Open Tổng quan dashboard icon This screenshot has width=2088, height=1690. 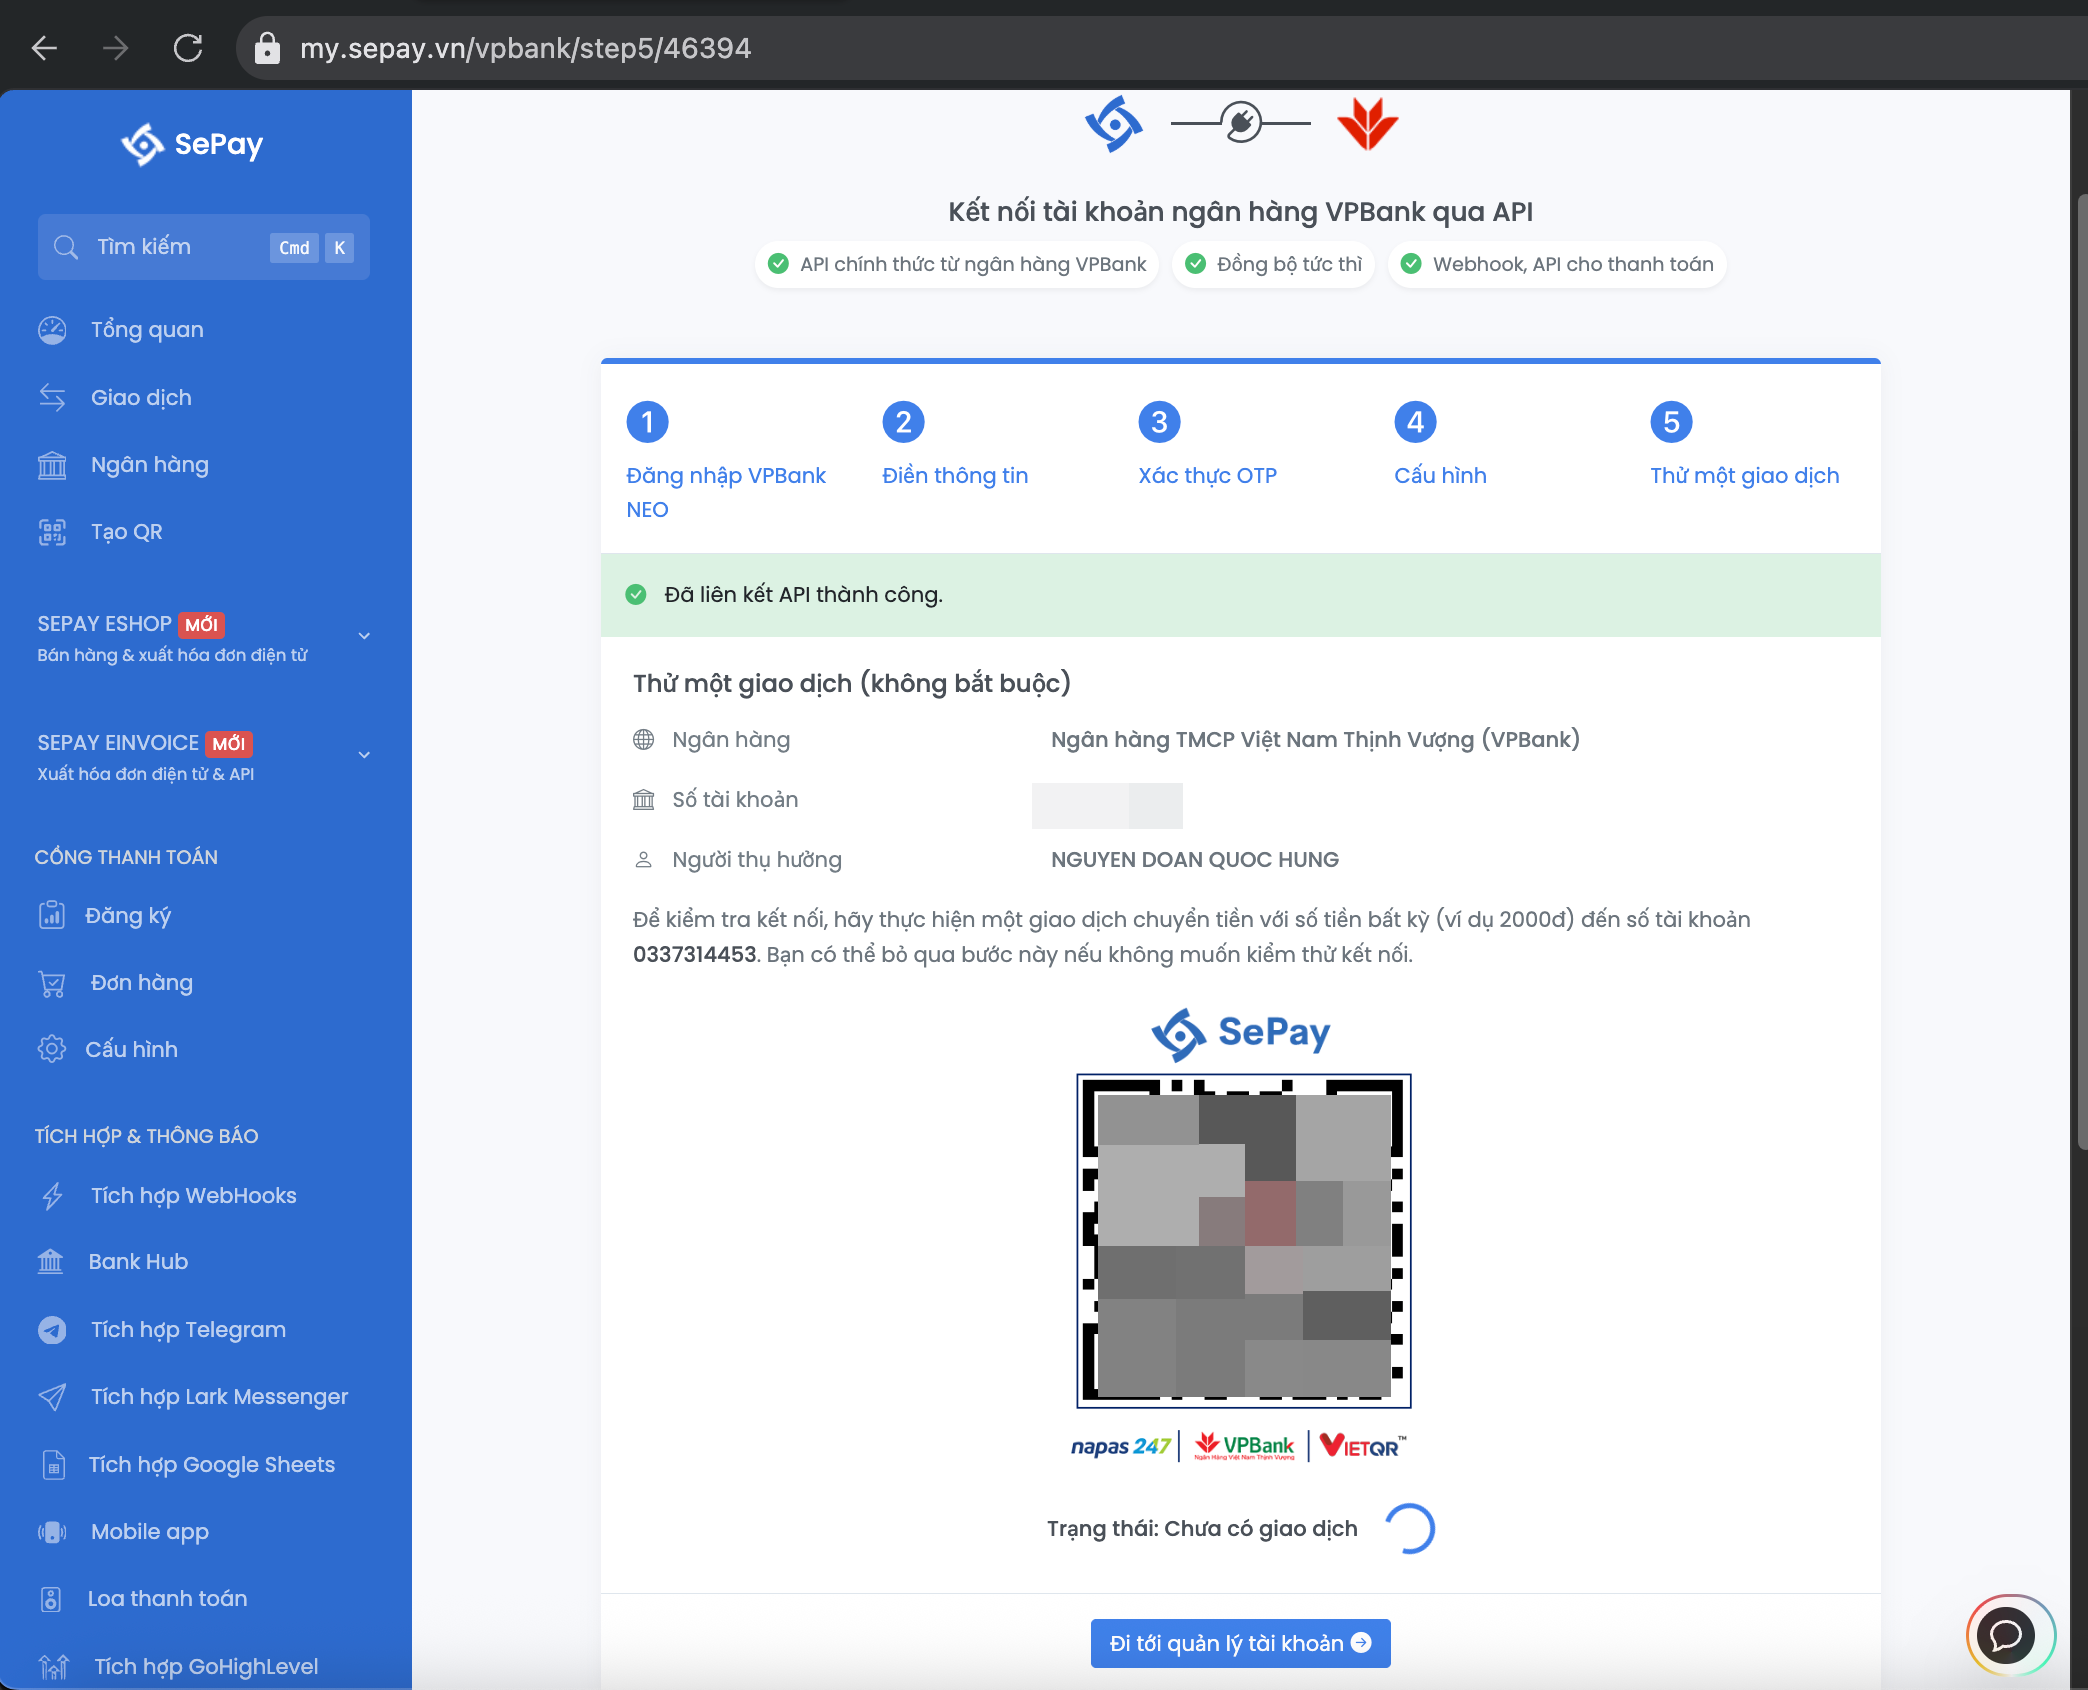pos(52,330)
